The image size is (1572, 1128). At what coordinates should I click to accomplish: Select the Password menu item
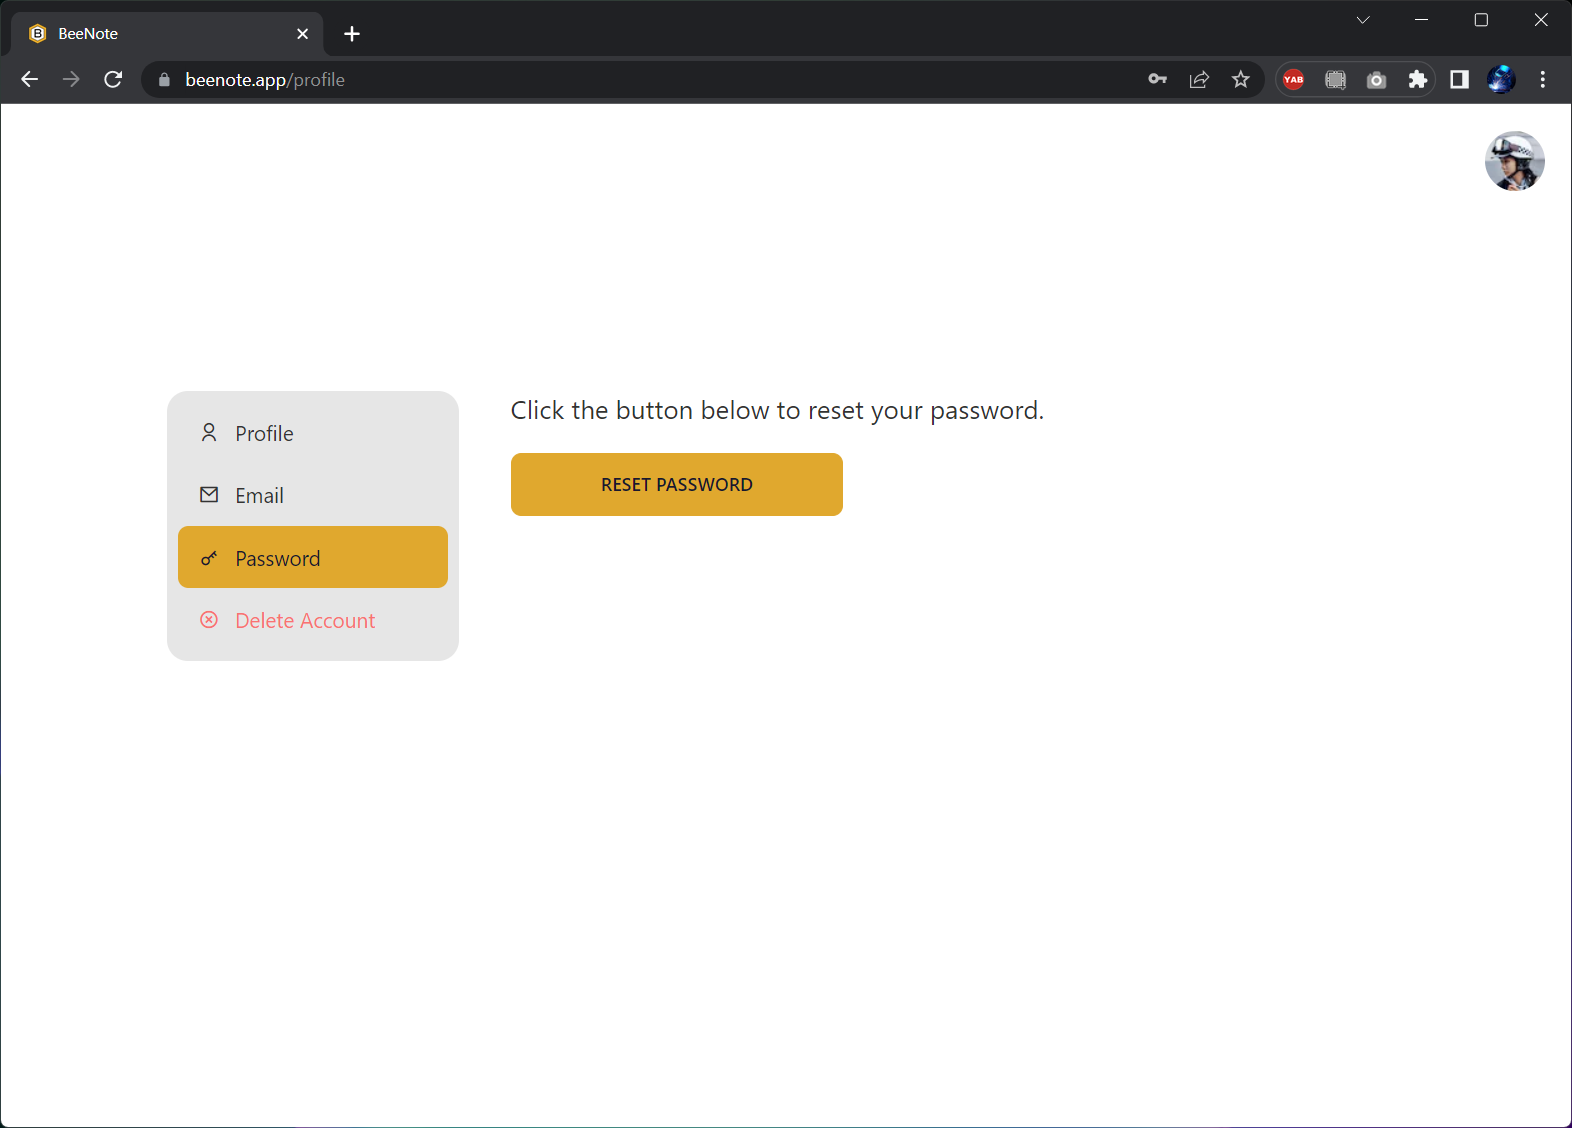click(312, 557)
